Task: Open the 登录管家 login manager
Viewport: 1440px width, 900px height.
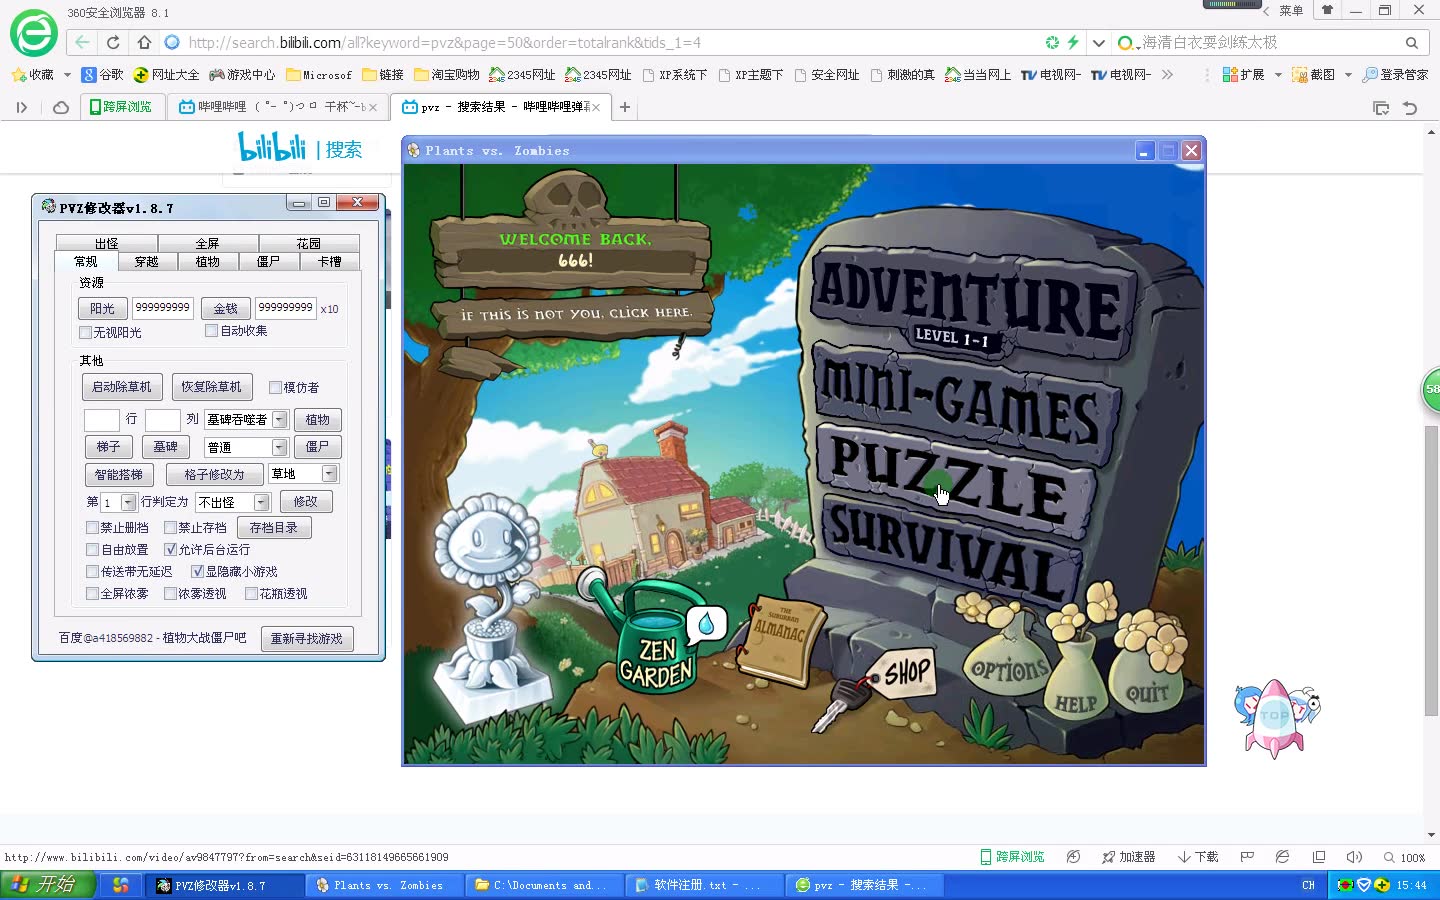Action: (x=1395, y=75)
